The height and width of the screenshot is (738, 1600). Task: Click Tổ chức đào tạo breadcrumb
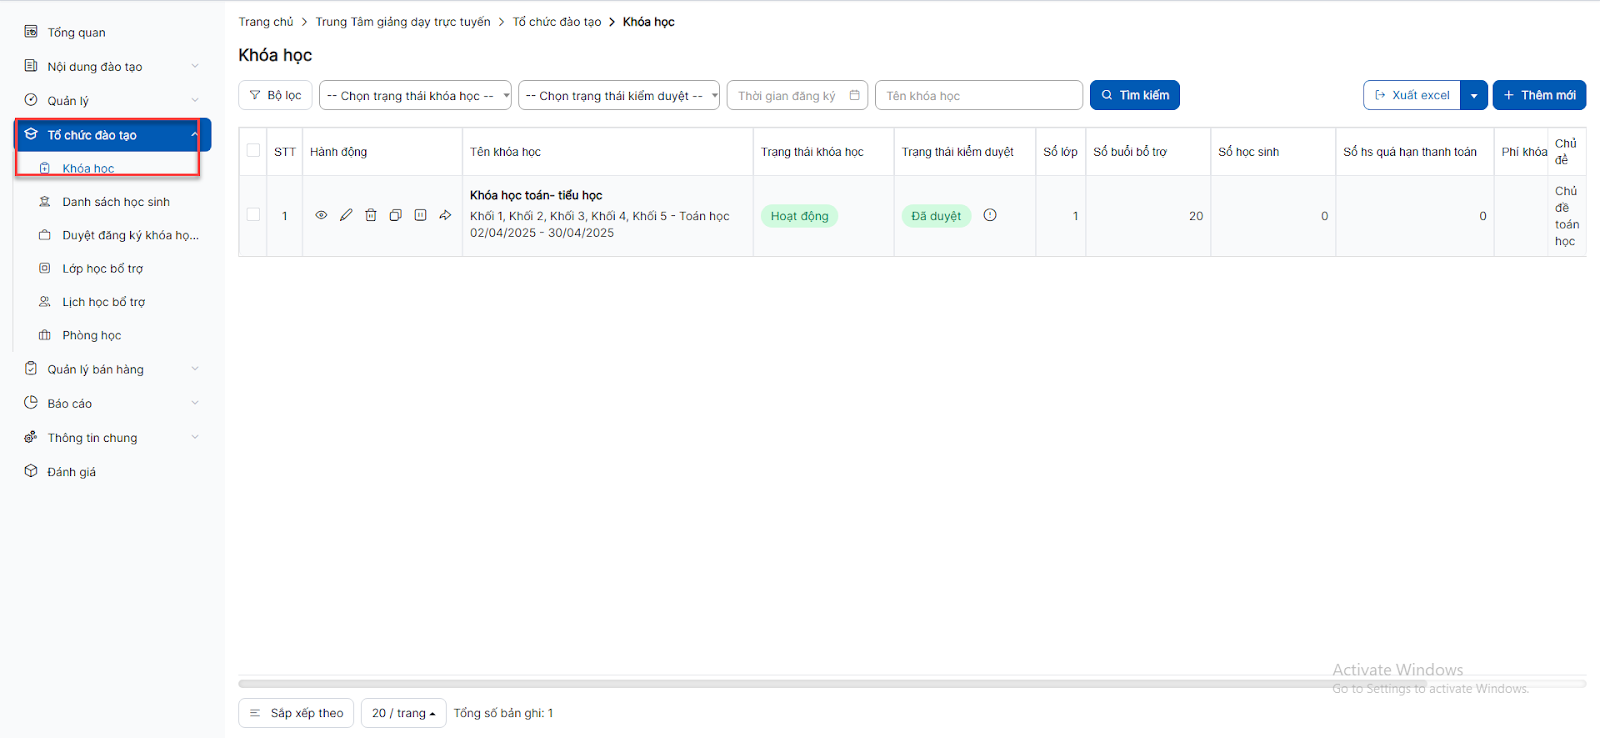[x=557, y=21]
